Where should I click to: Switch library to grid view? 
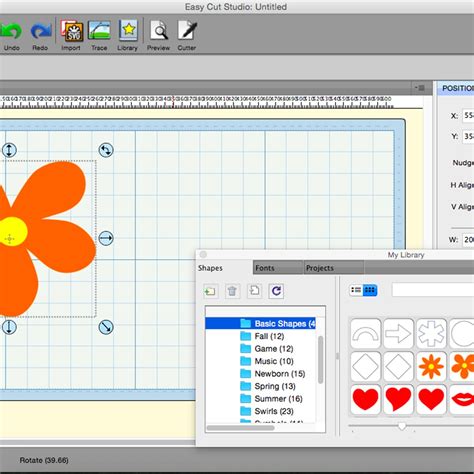tap(370, 290)
